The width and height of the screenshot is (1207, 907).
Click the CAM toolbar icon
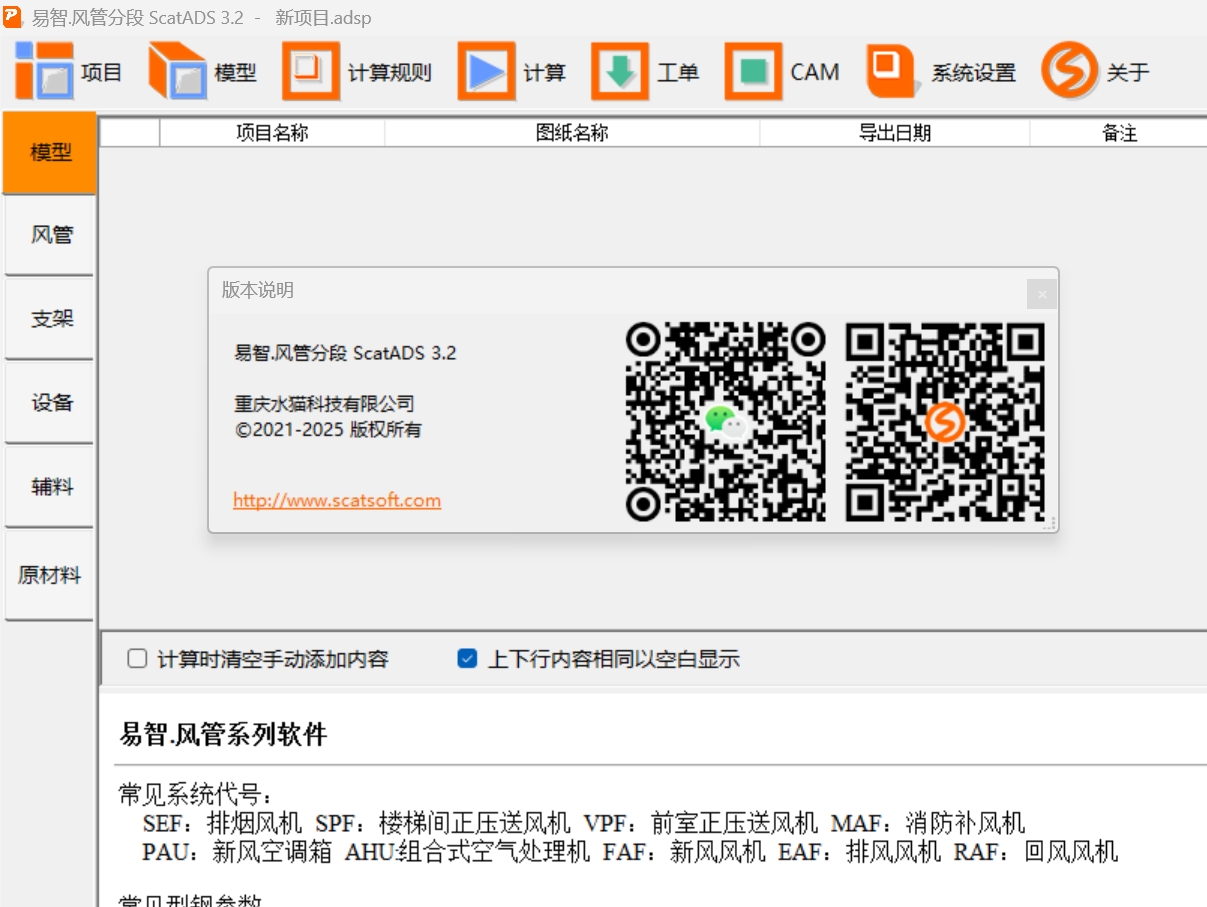tap(754, 72)
